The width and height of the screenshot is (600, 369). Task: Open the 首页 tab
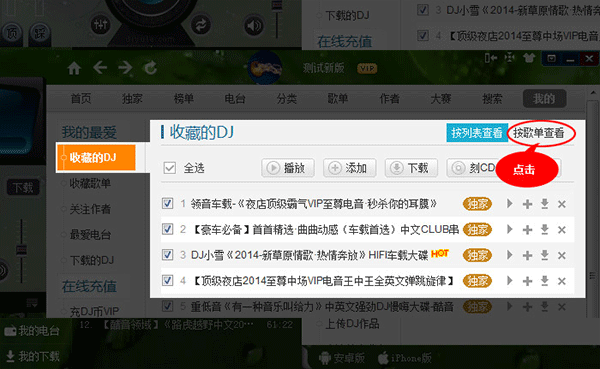pyautogui.click(x=81, y=99)
